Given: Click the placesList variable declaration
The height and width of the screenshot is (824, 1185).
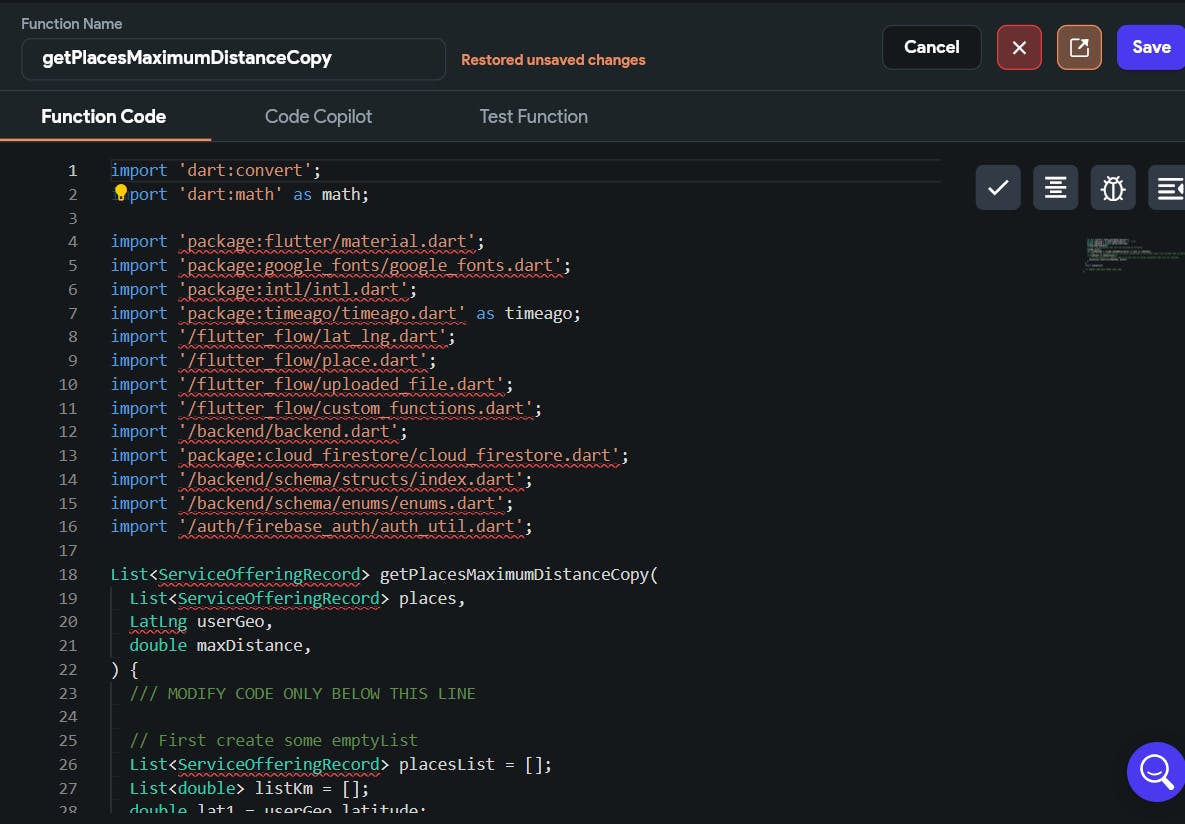Looking at the screenshot, I should [446, 764].
